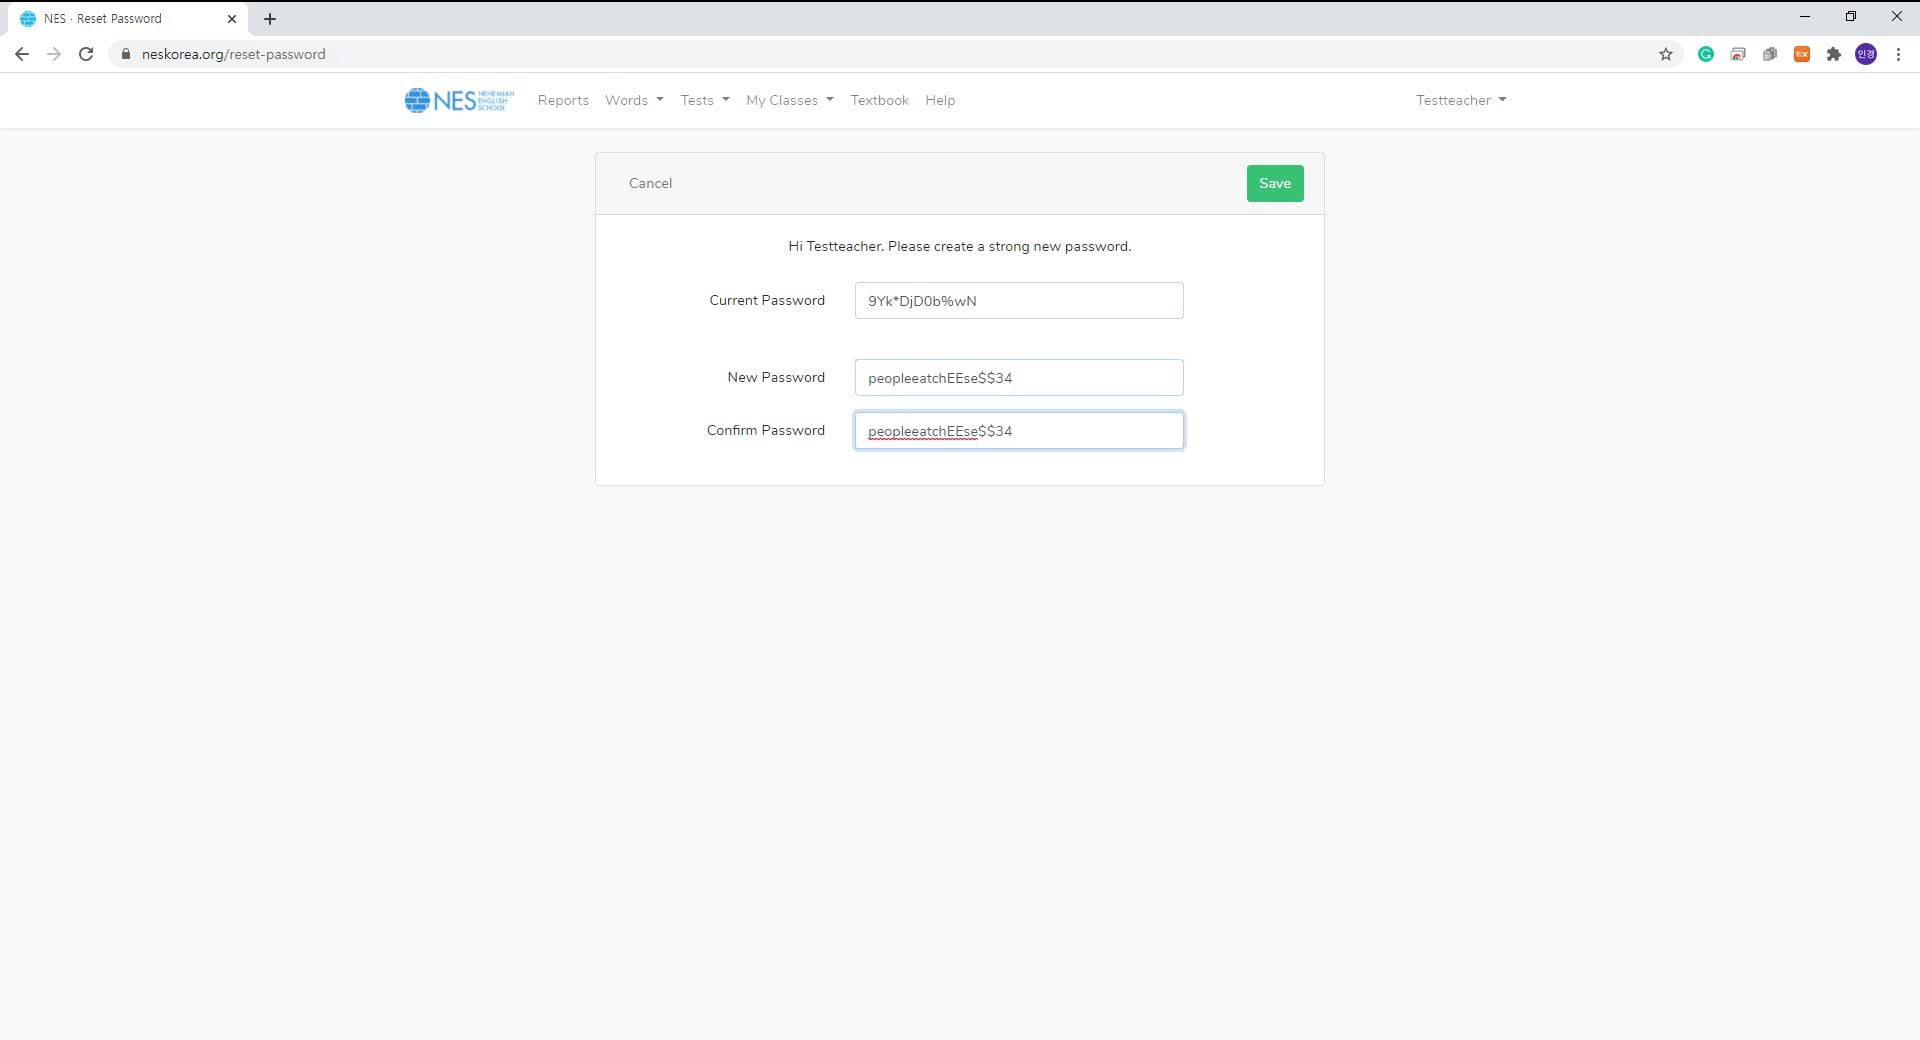
Task: Go to the Textbook page
Action: tap(880, 100)
